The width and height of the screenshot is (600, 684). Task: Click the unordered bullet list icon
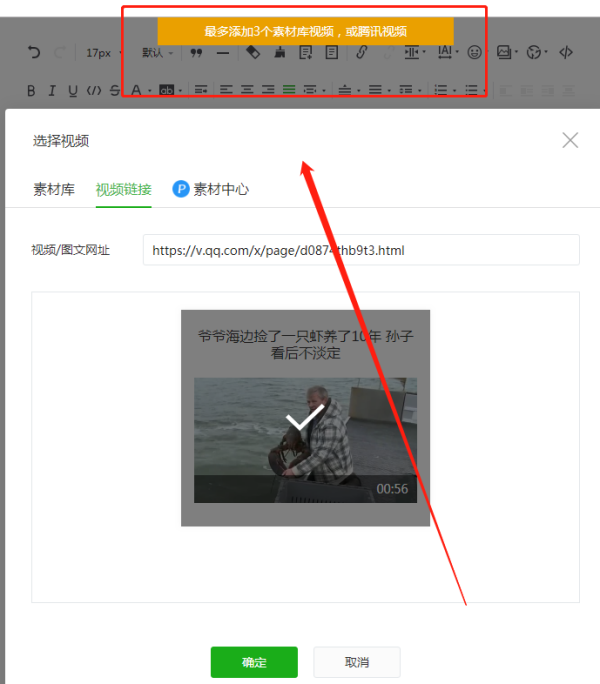[471, 90]
